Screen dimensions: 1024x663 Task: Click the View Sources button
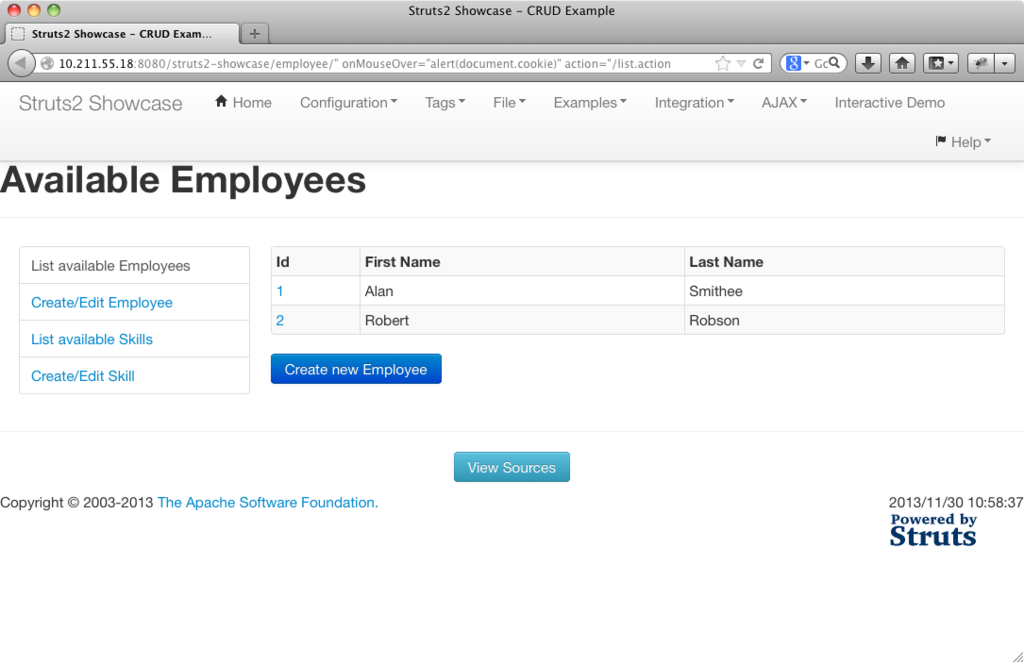point(512,467)
